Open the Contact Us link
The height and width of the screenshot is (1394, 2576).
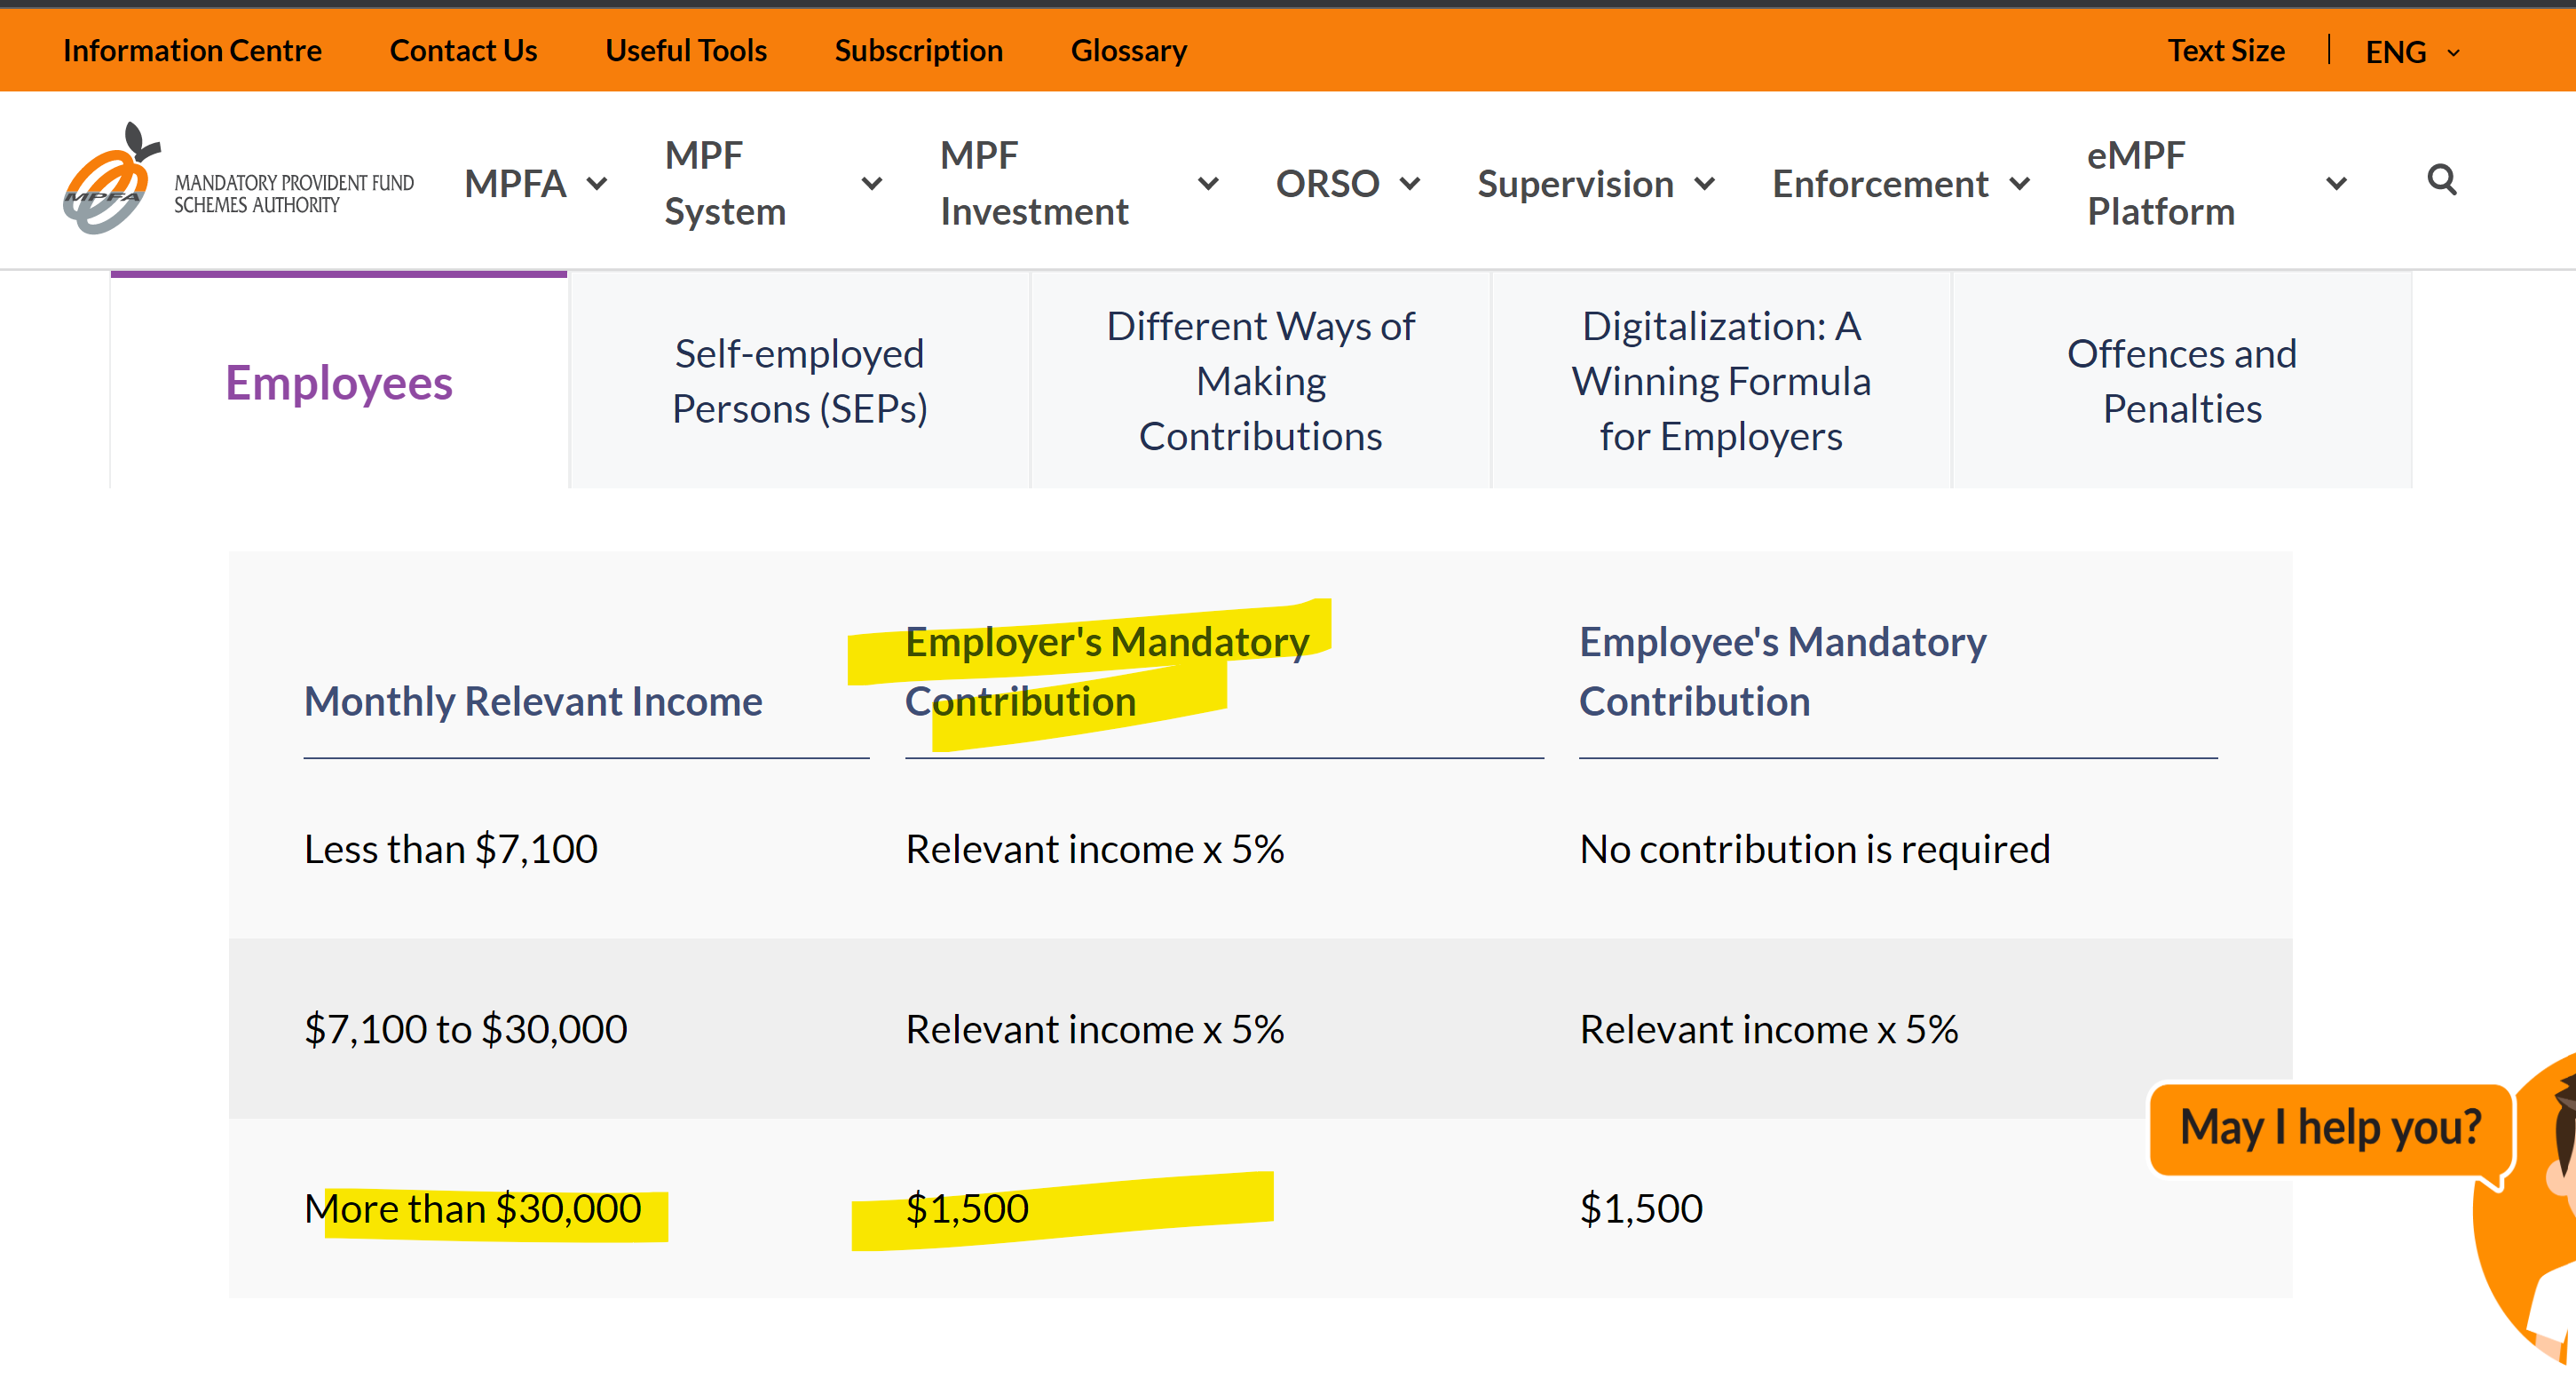[463, 50]
